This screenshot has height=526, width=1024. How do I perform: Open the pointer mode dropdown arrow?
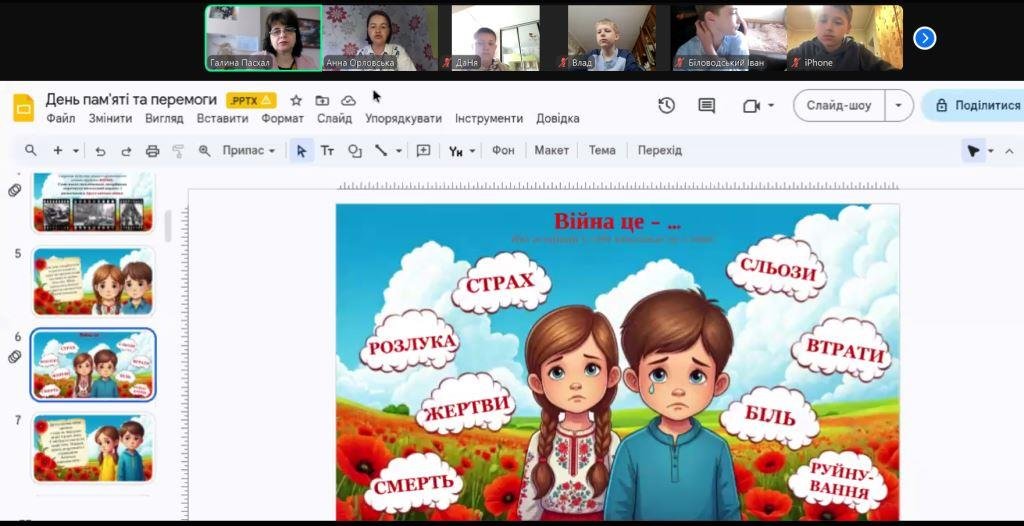point(991,151)
